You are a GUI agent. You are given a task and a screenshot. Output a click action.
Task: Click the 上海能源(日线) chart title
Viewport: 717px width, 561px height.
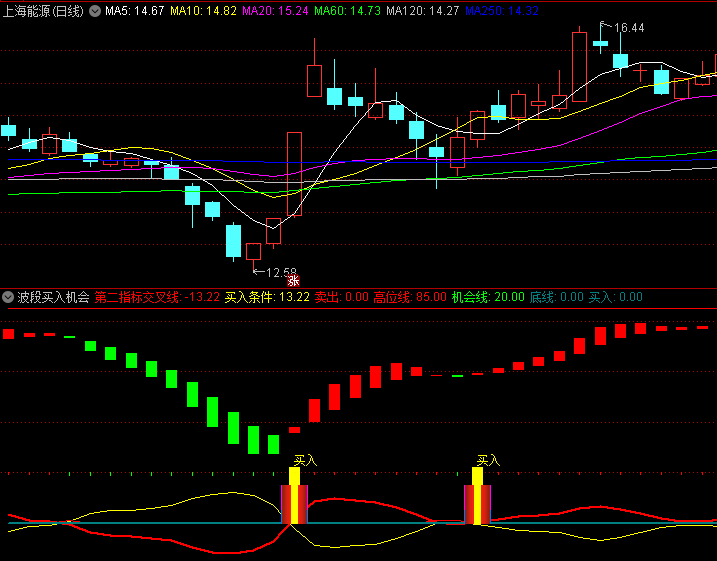[x=43, y=11]
